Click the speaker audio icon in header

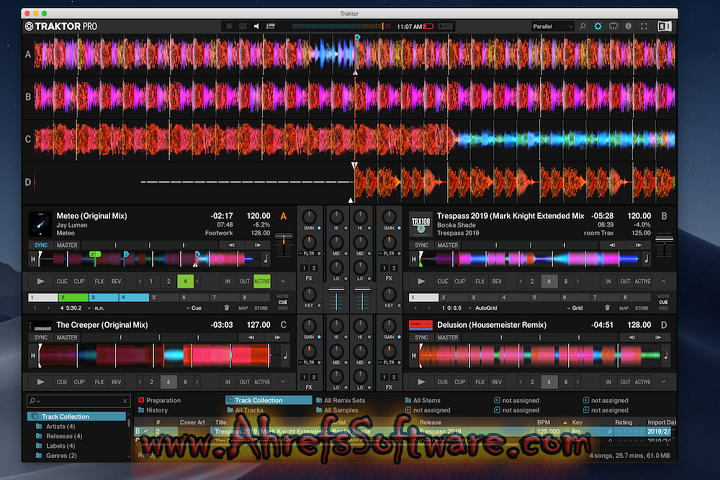[256, 27]
